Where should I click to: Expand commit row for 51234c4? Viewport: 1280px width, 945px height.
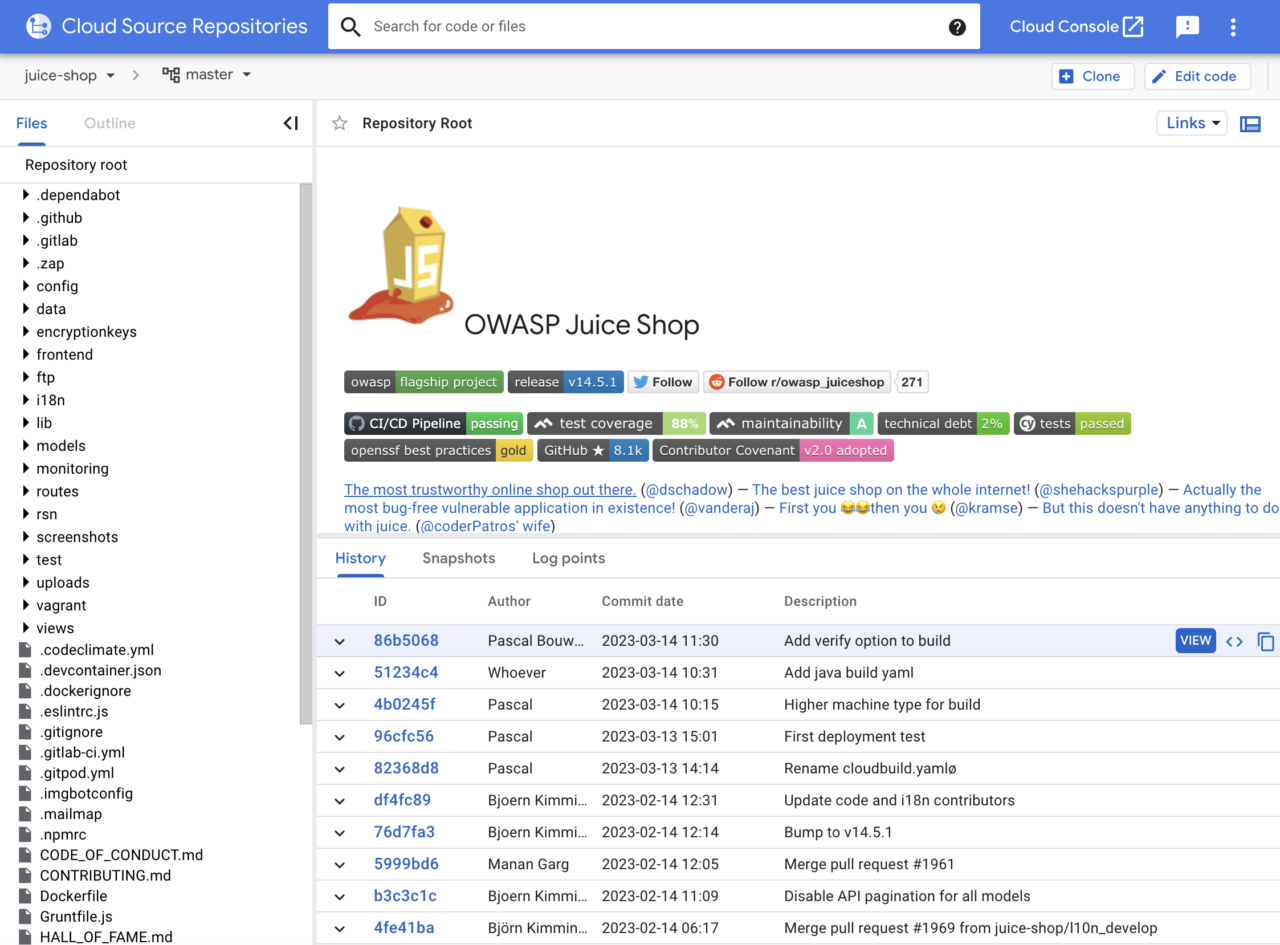[x=339, y=672]
